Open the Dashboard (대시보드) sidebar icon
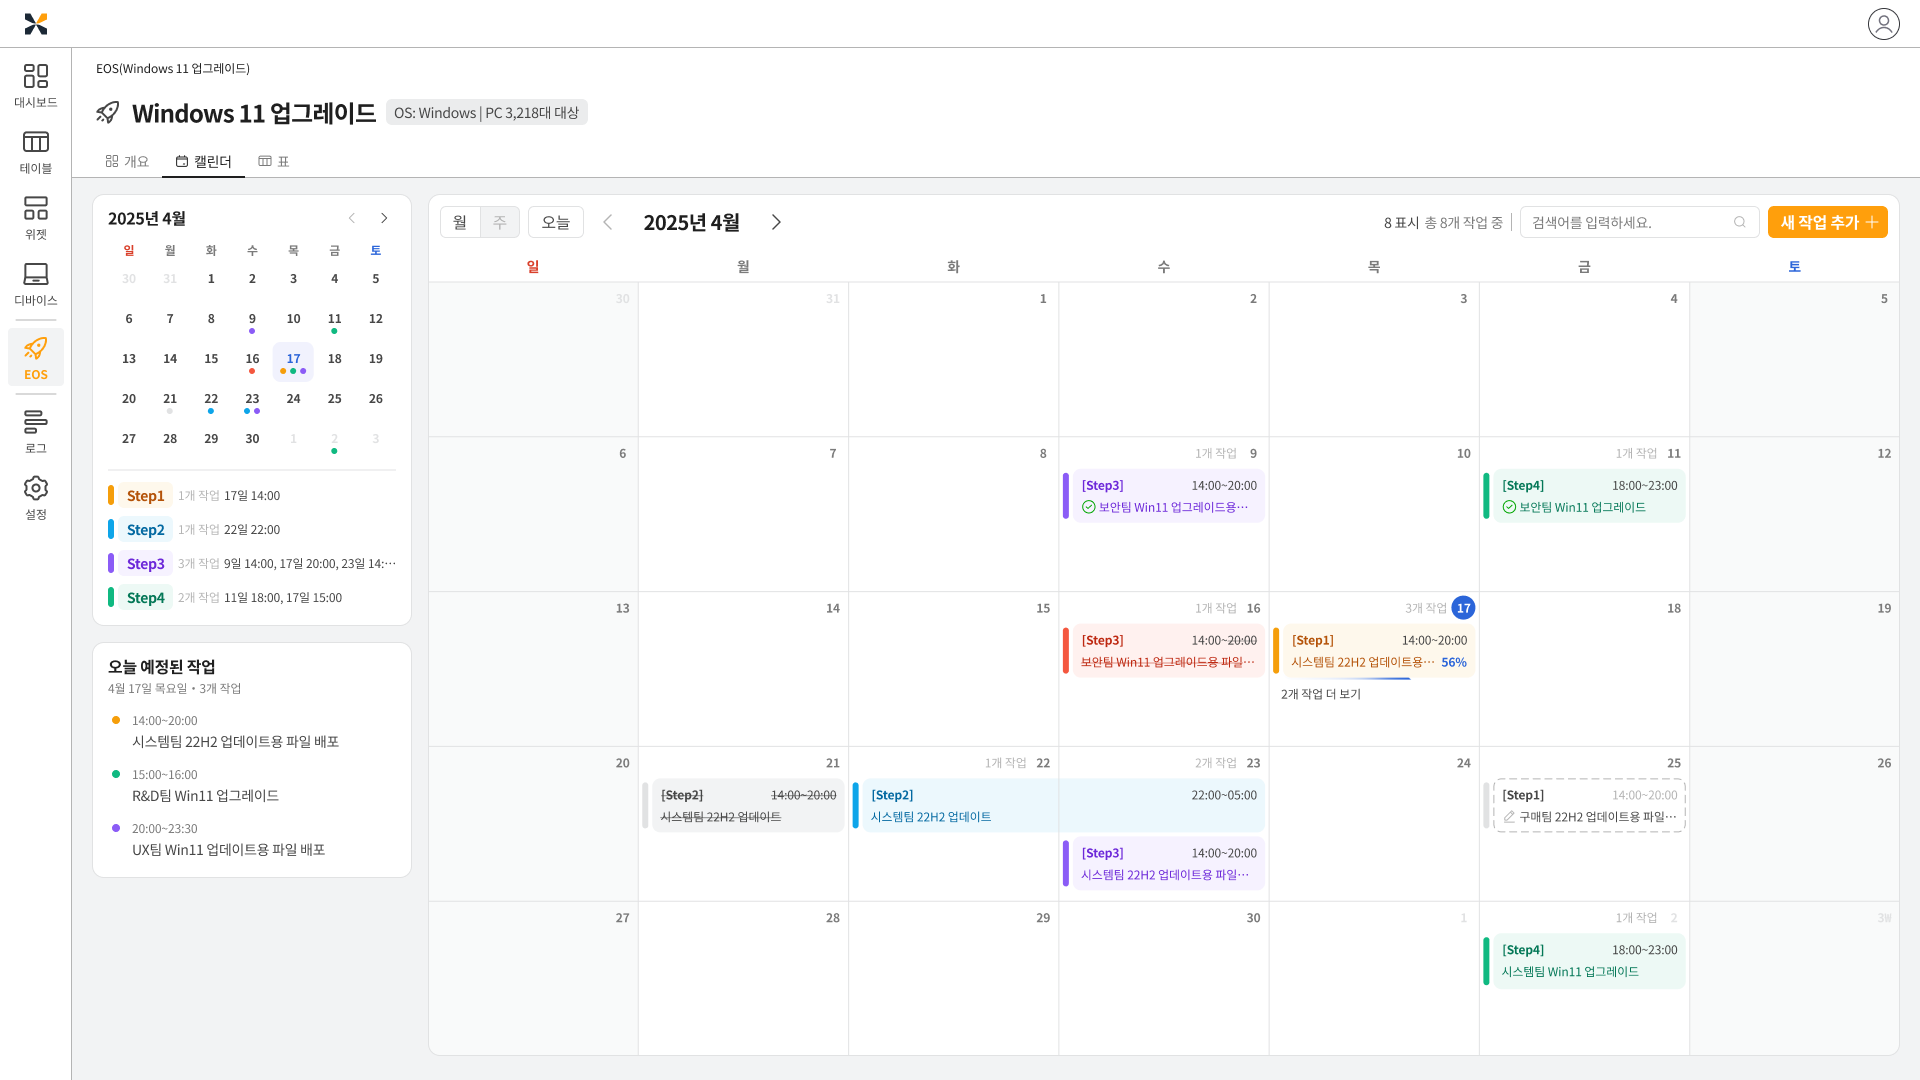The width and height of the screenshot is (1920, 1080). click(x=36, y=86)
